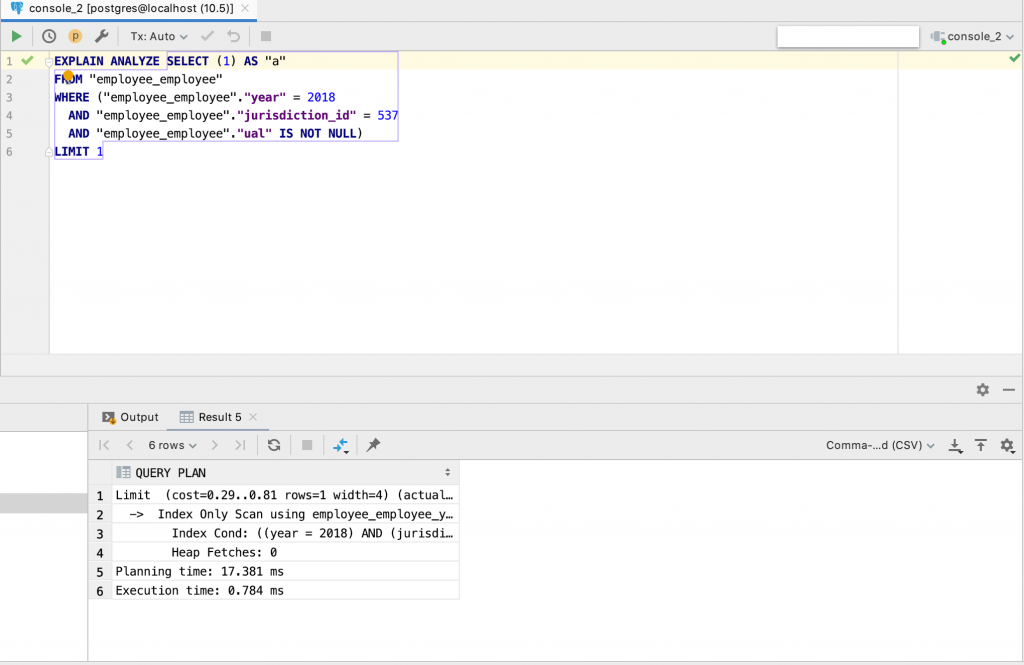Screen dimensions: 1024x665
Task: Click the green checkmark on line 1 gutter
Action: [27, 61]
